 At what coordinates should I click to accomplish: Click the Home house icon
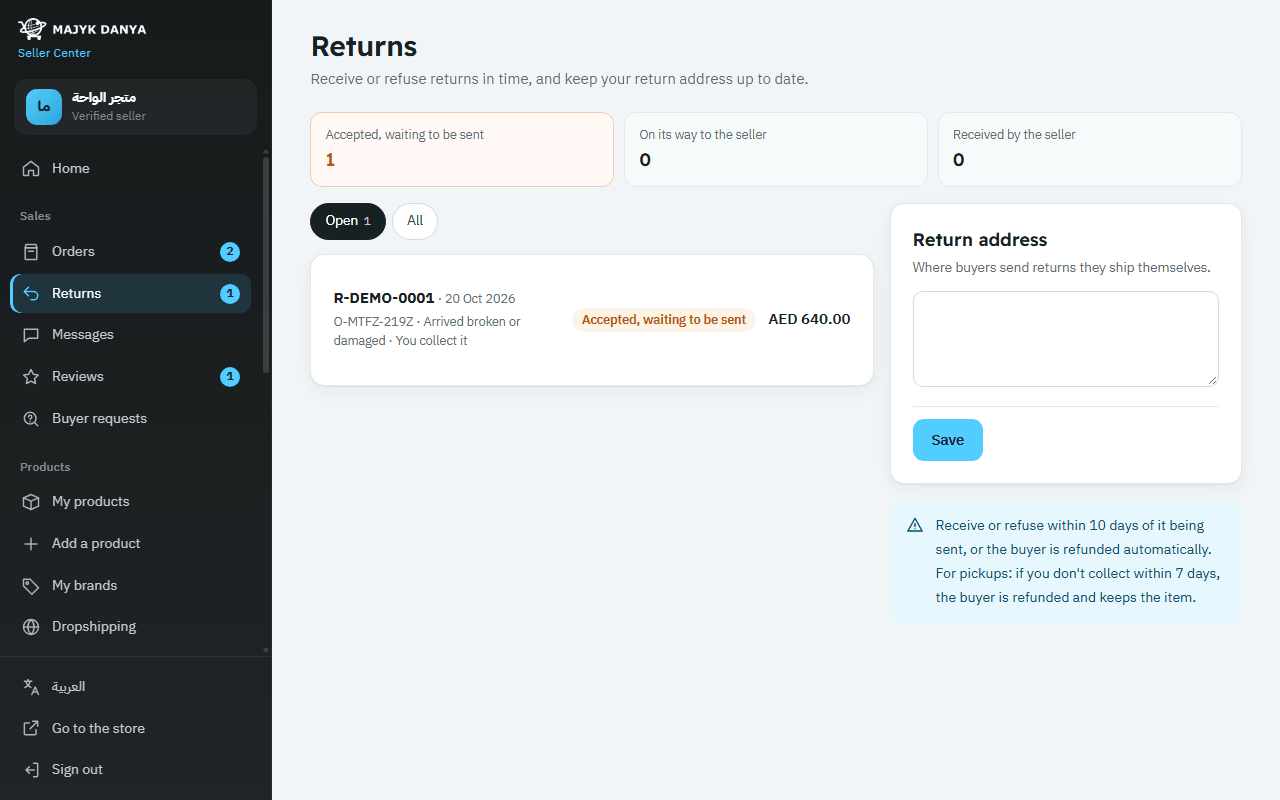point(31,169)
